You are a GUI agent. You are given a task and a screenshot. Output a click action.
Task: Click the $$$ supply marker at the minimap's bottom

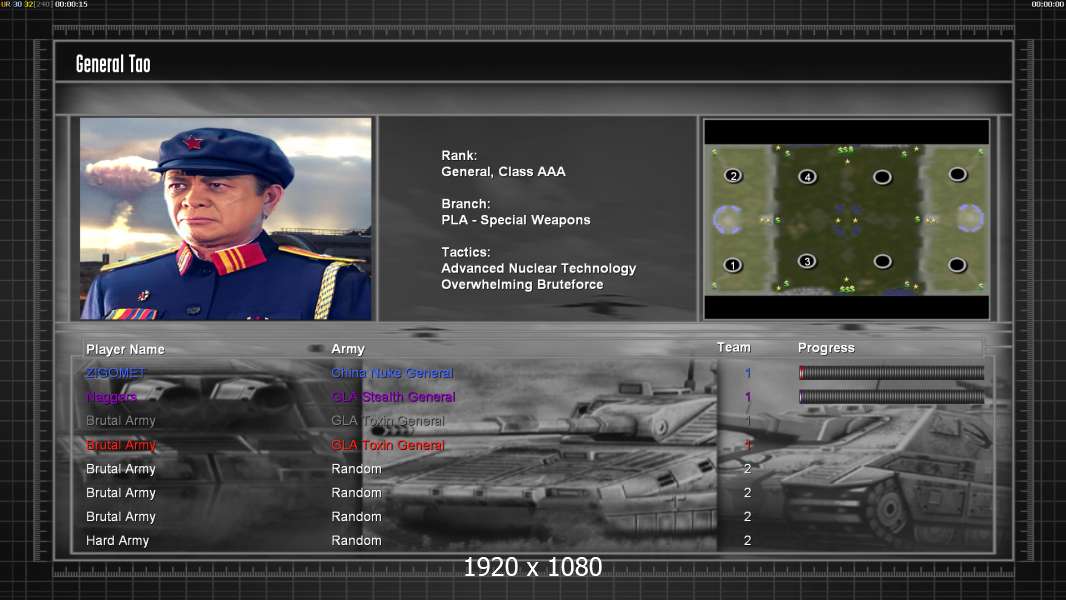(x=847, y=289)
